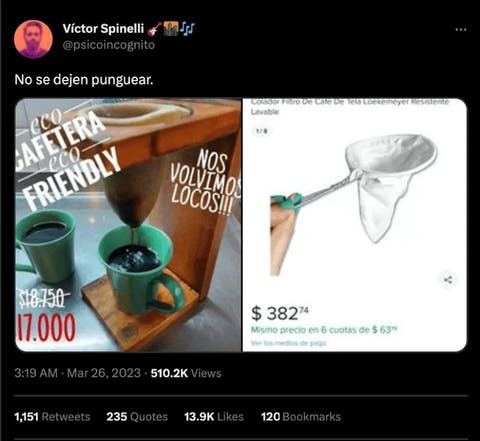
Task: Open the Víctor Spinelli display name
Action: pyautogui.click(x=103, y=29)
